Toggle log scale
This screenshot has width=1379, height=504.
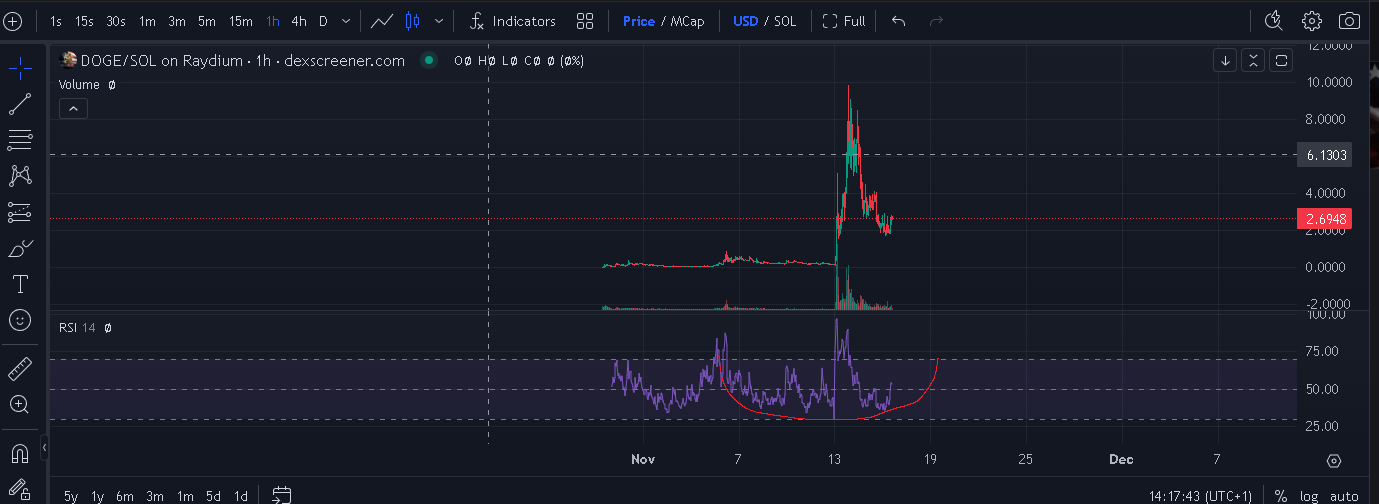1310,496
